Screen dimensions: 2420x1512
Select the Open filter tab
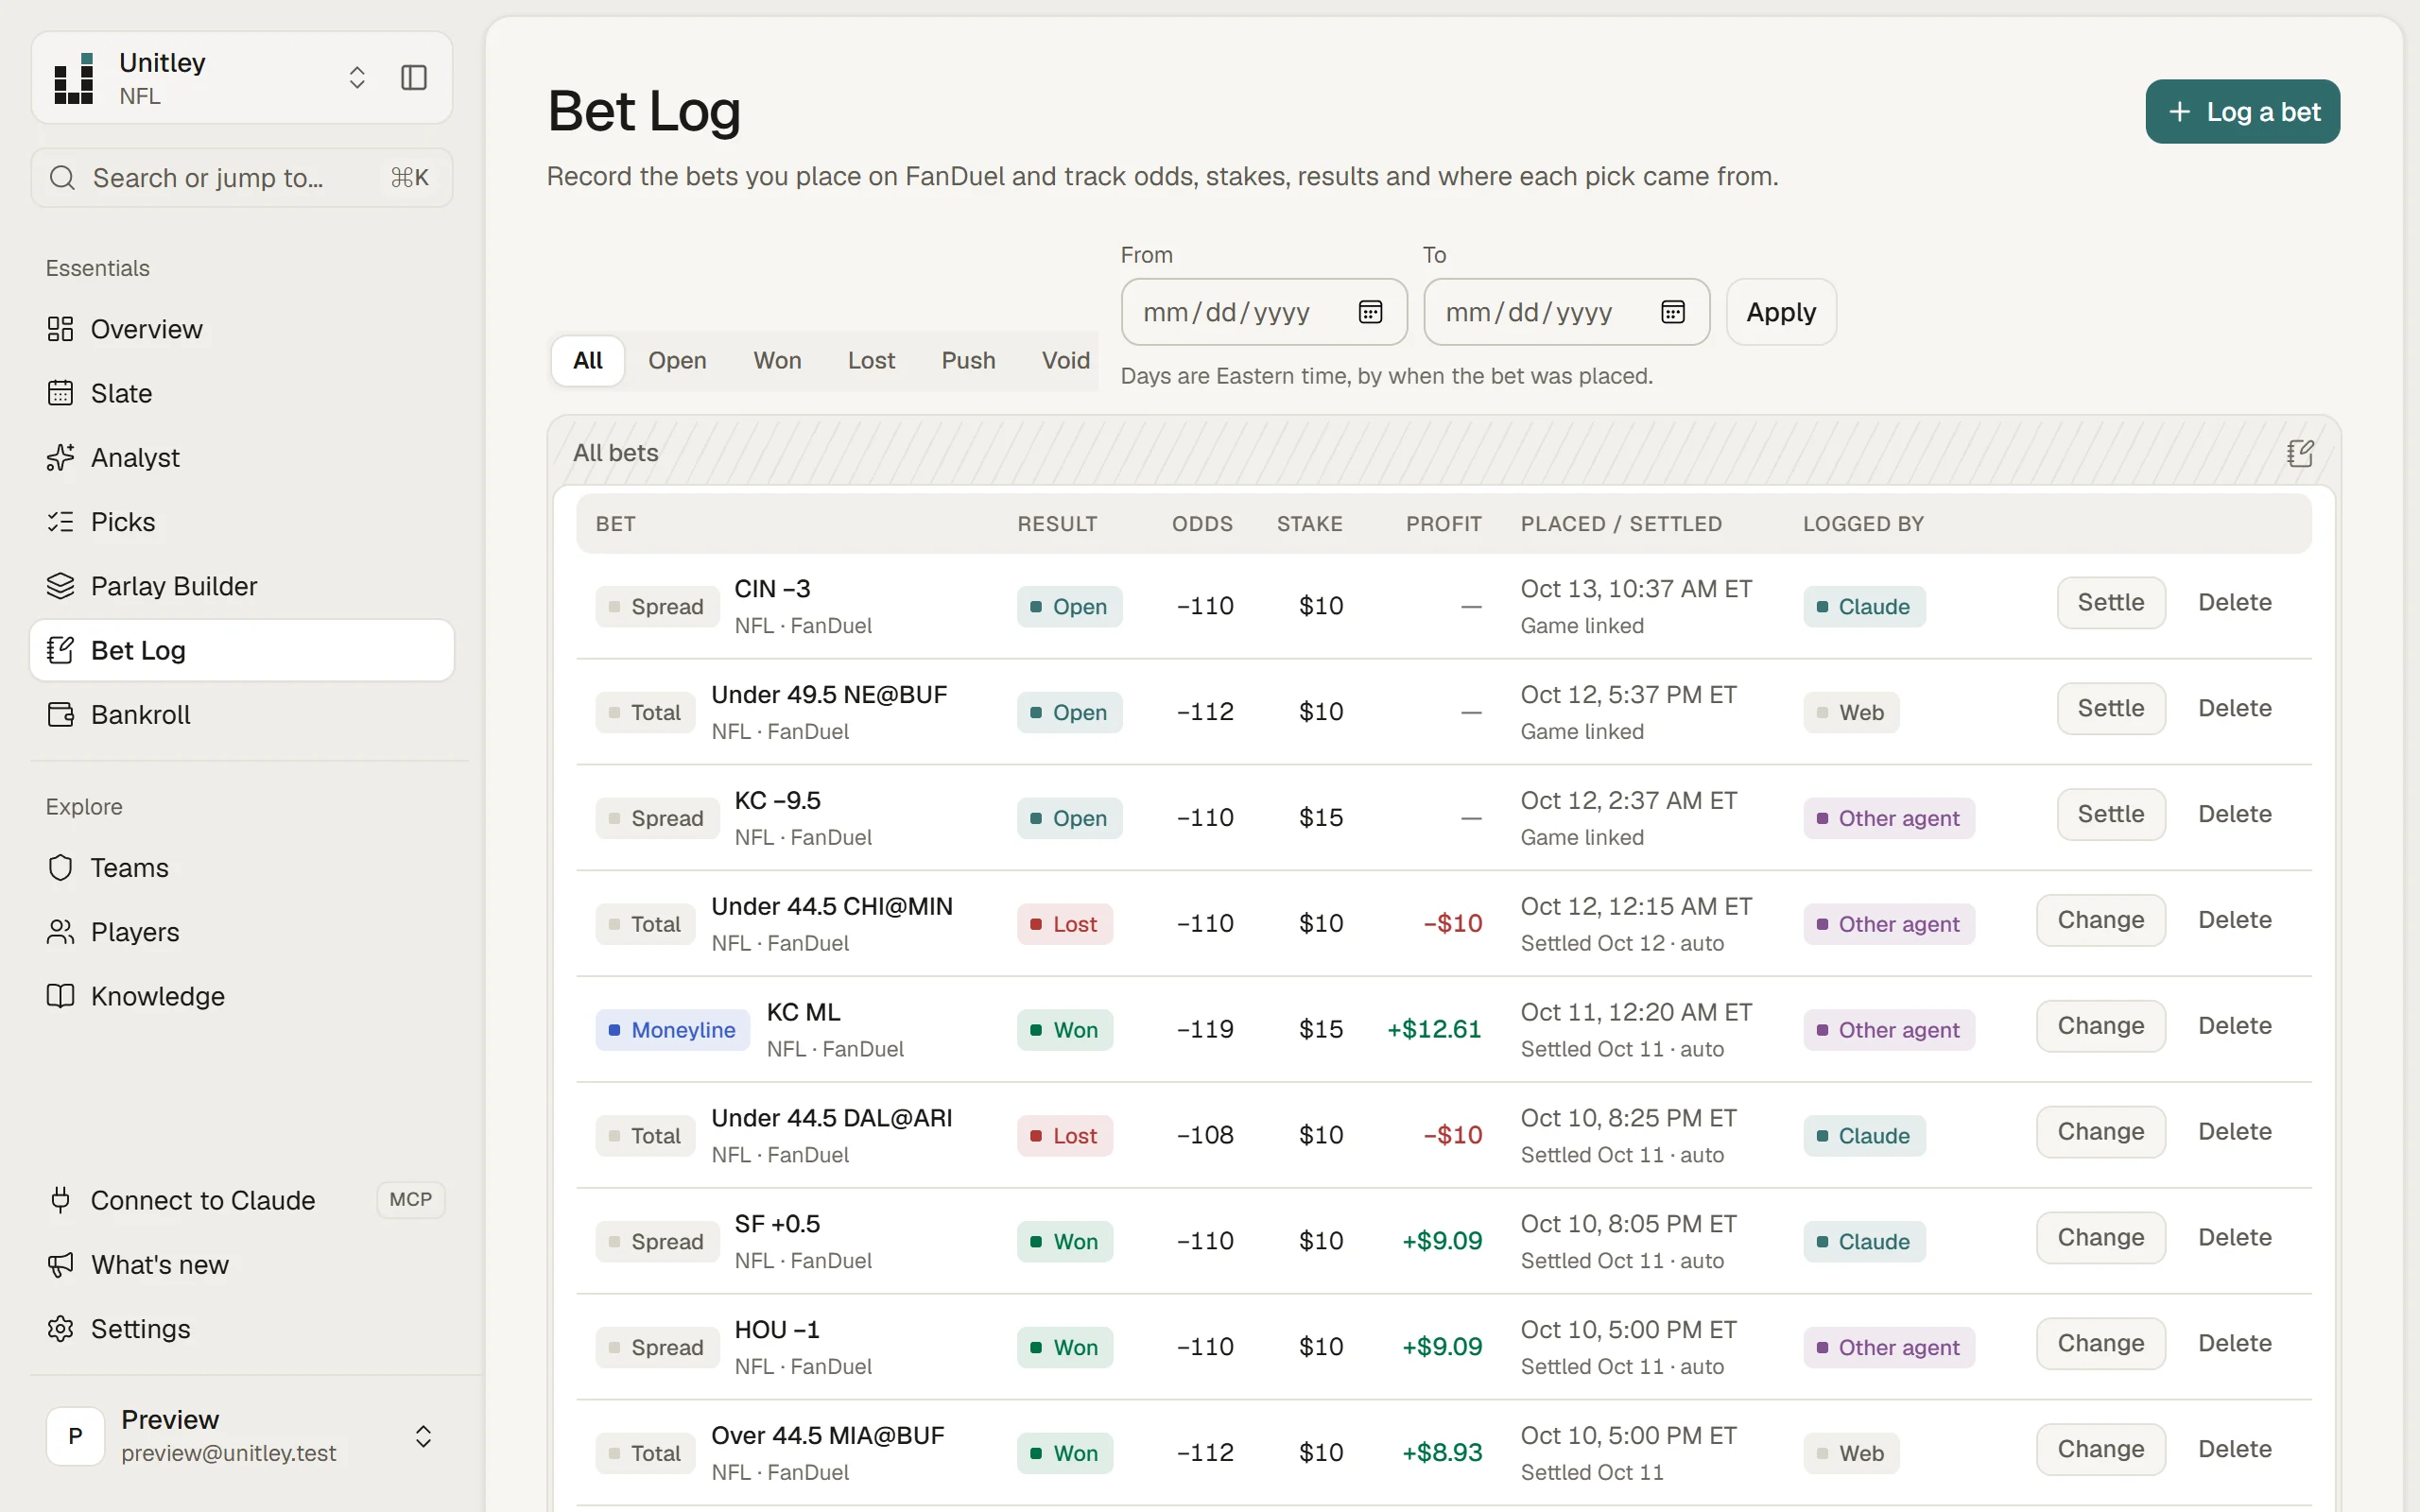(x=677, y=360)
